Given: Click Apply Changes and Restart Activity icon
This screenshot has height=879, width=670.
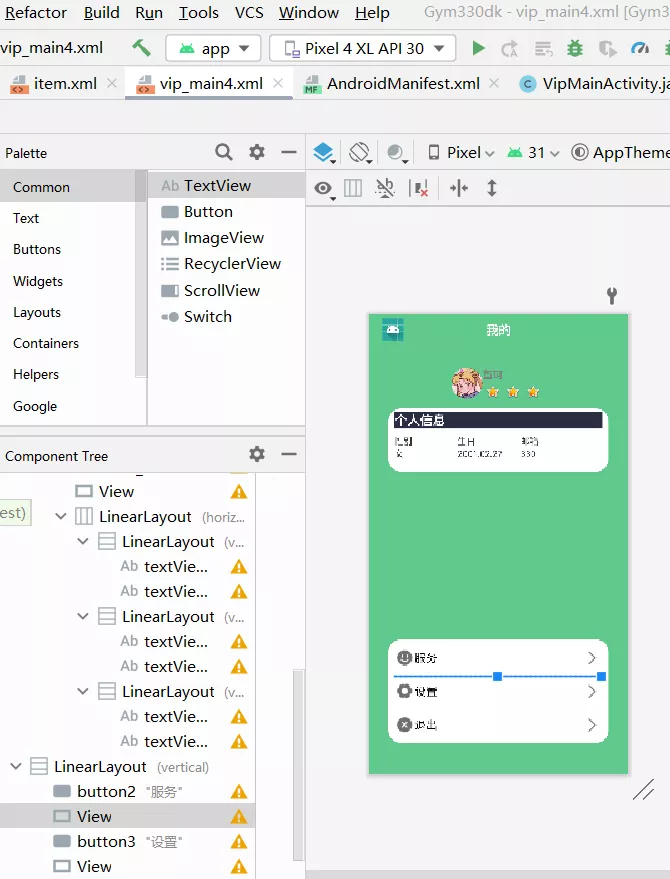Looking at the screenshot, I should pyautogui.click(x=510, y=49).
